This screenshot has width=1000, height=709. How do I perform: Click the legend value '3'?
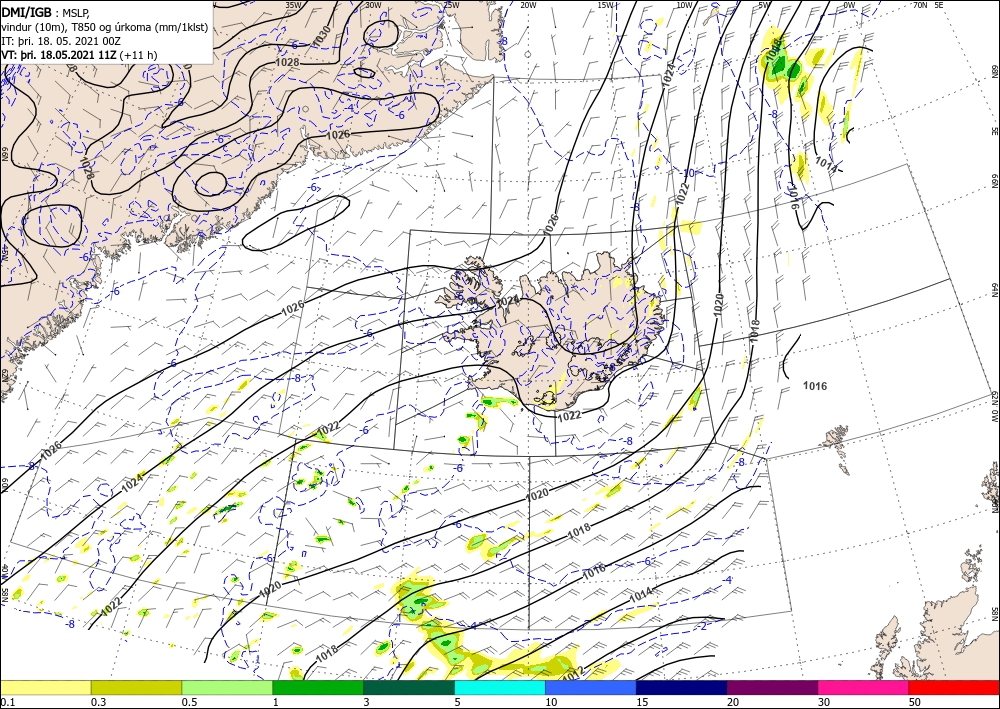[x=367, y=702]
